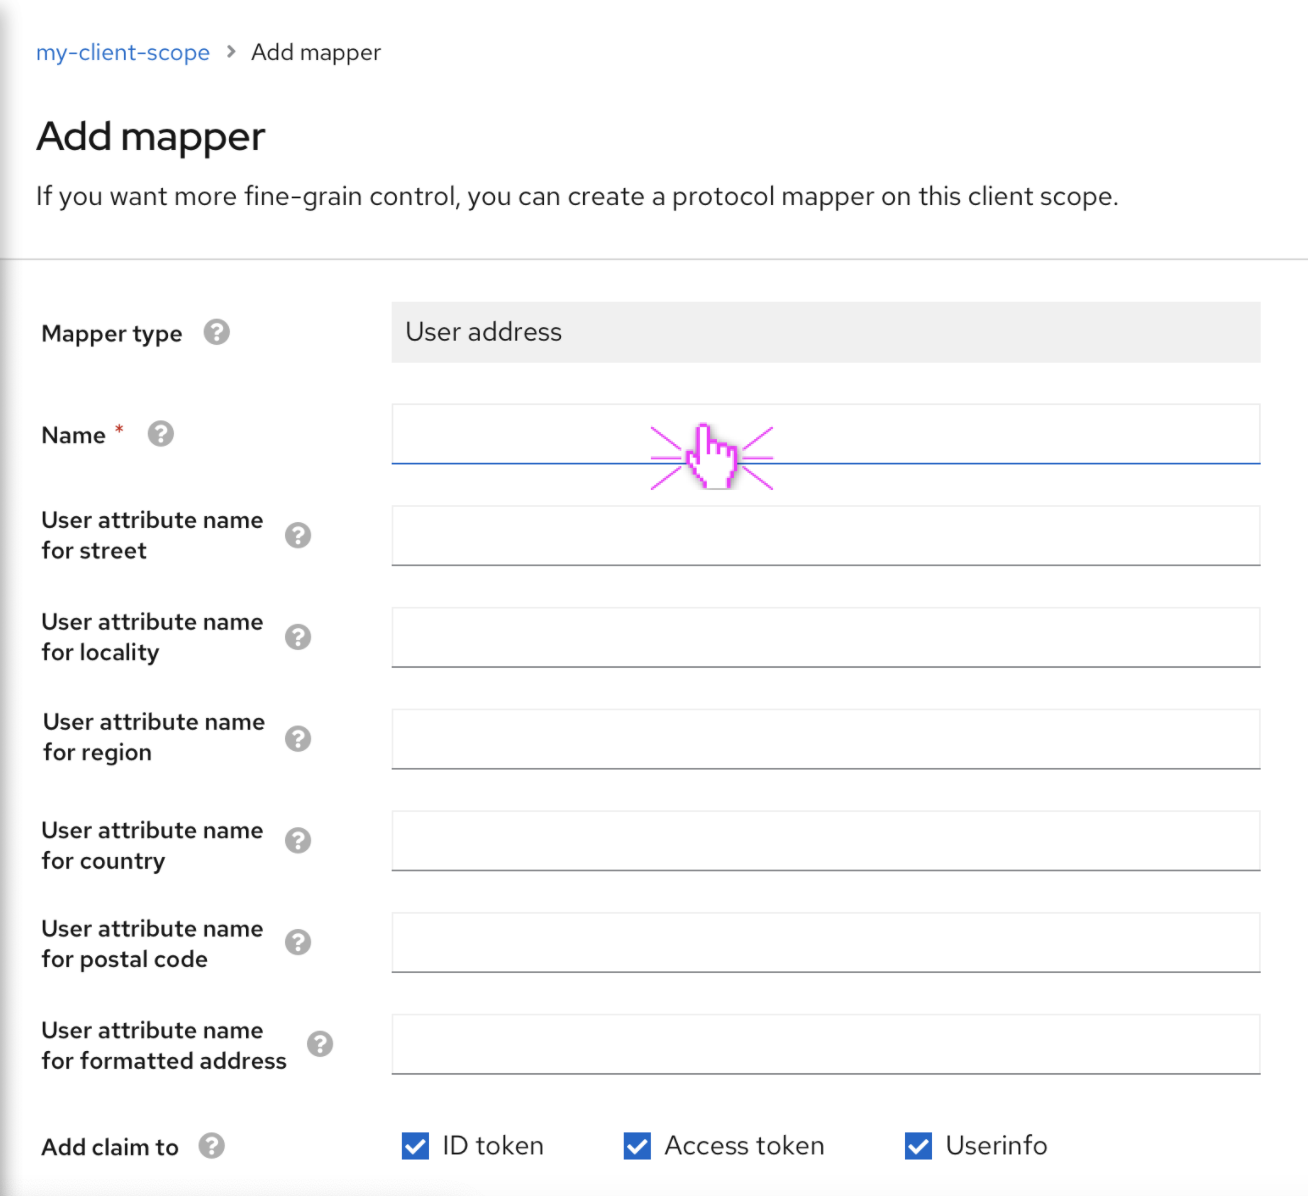
Task: Toggle the Access token checkbox
Action: (637, 1146)
